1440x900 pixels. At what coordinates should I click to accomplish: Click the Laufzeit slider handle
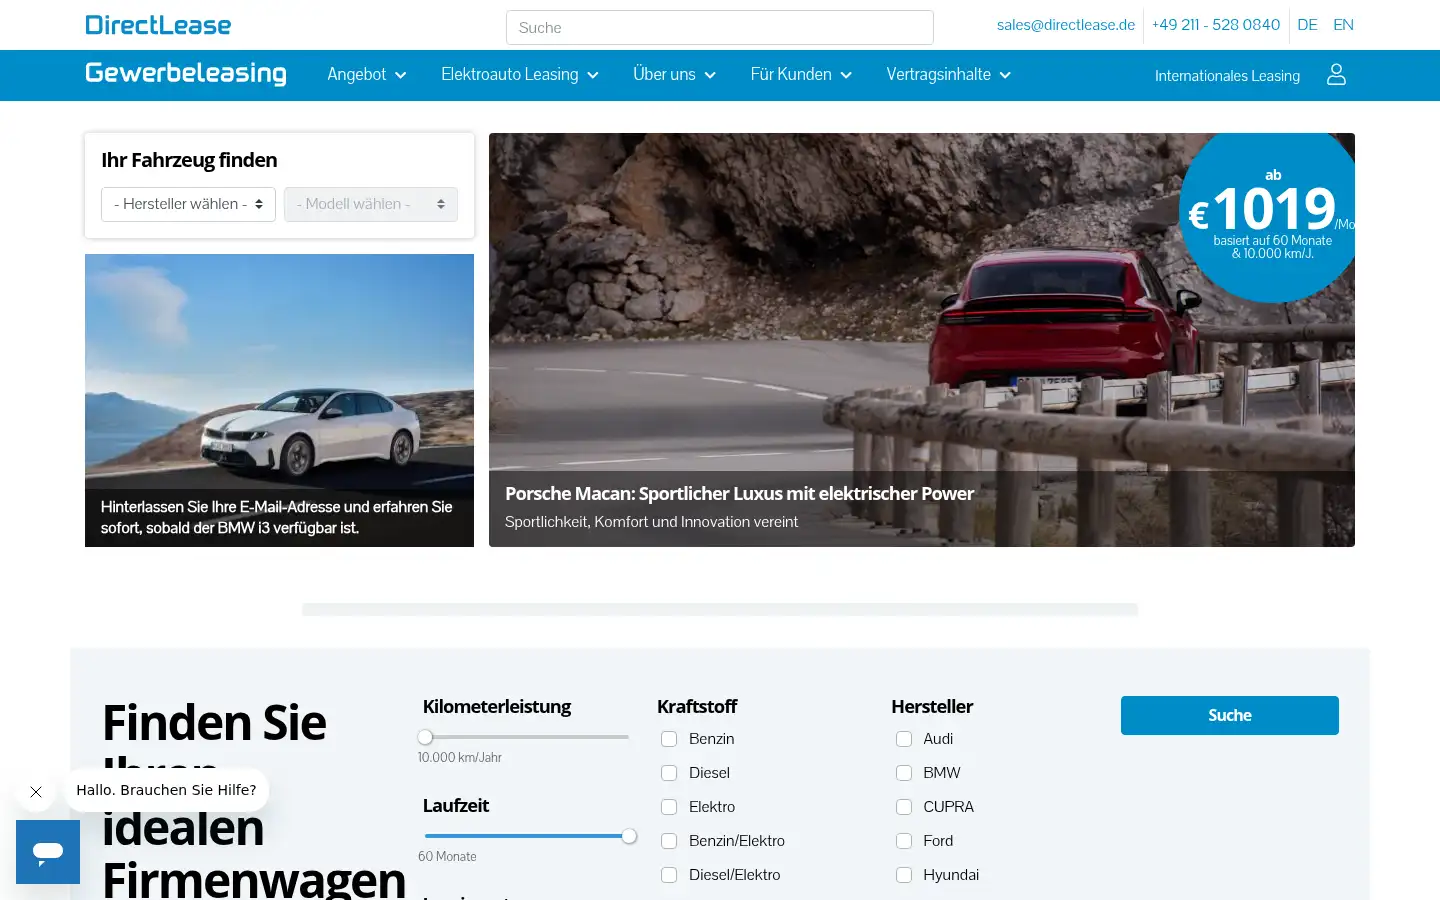[629, 836]
